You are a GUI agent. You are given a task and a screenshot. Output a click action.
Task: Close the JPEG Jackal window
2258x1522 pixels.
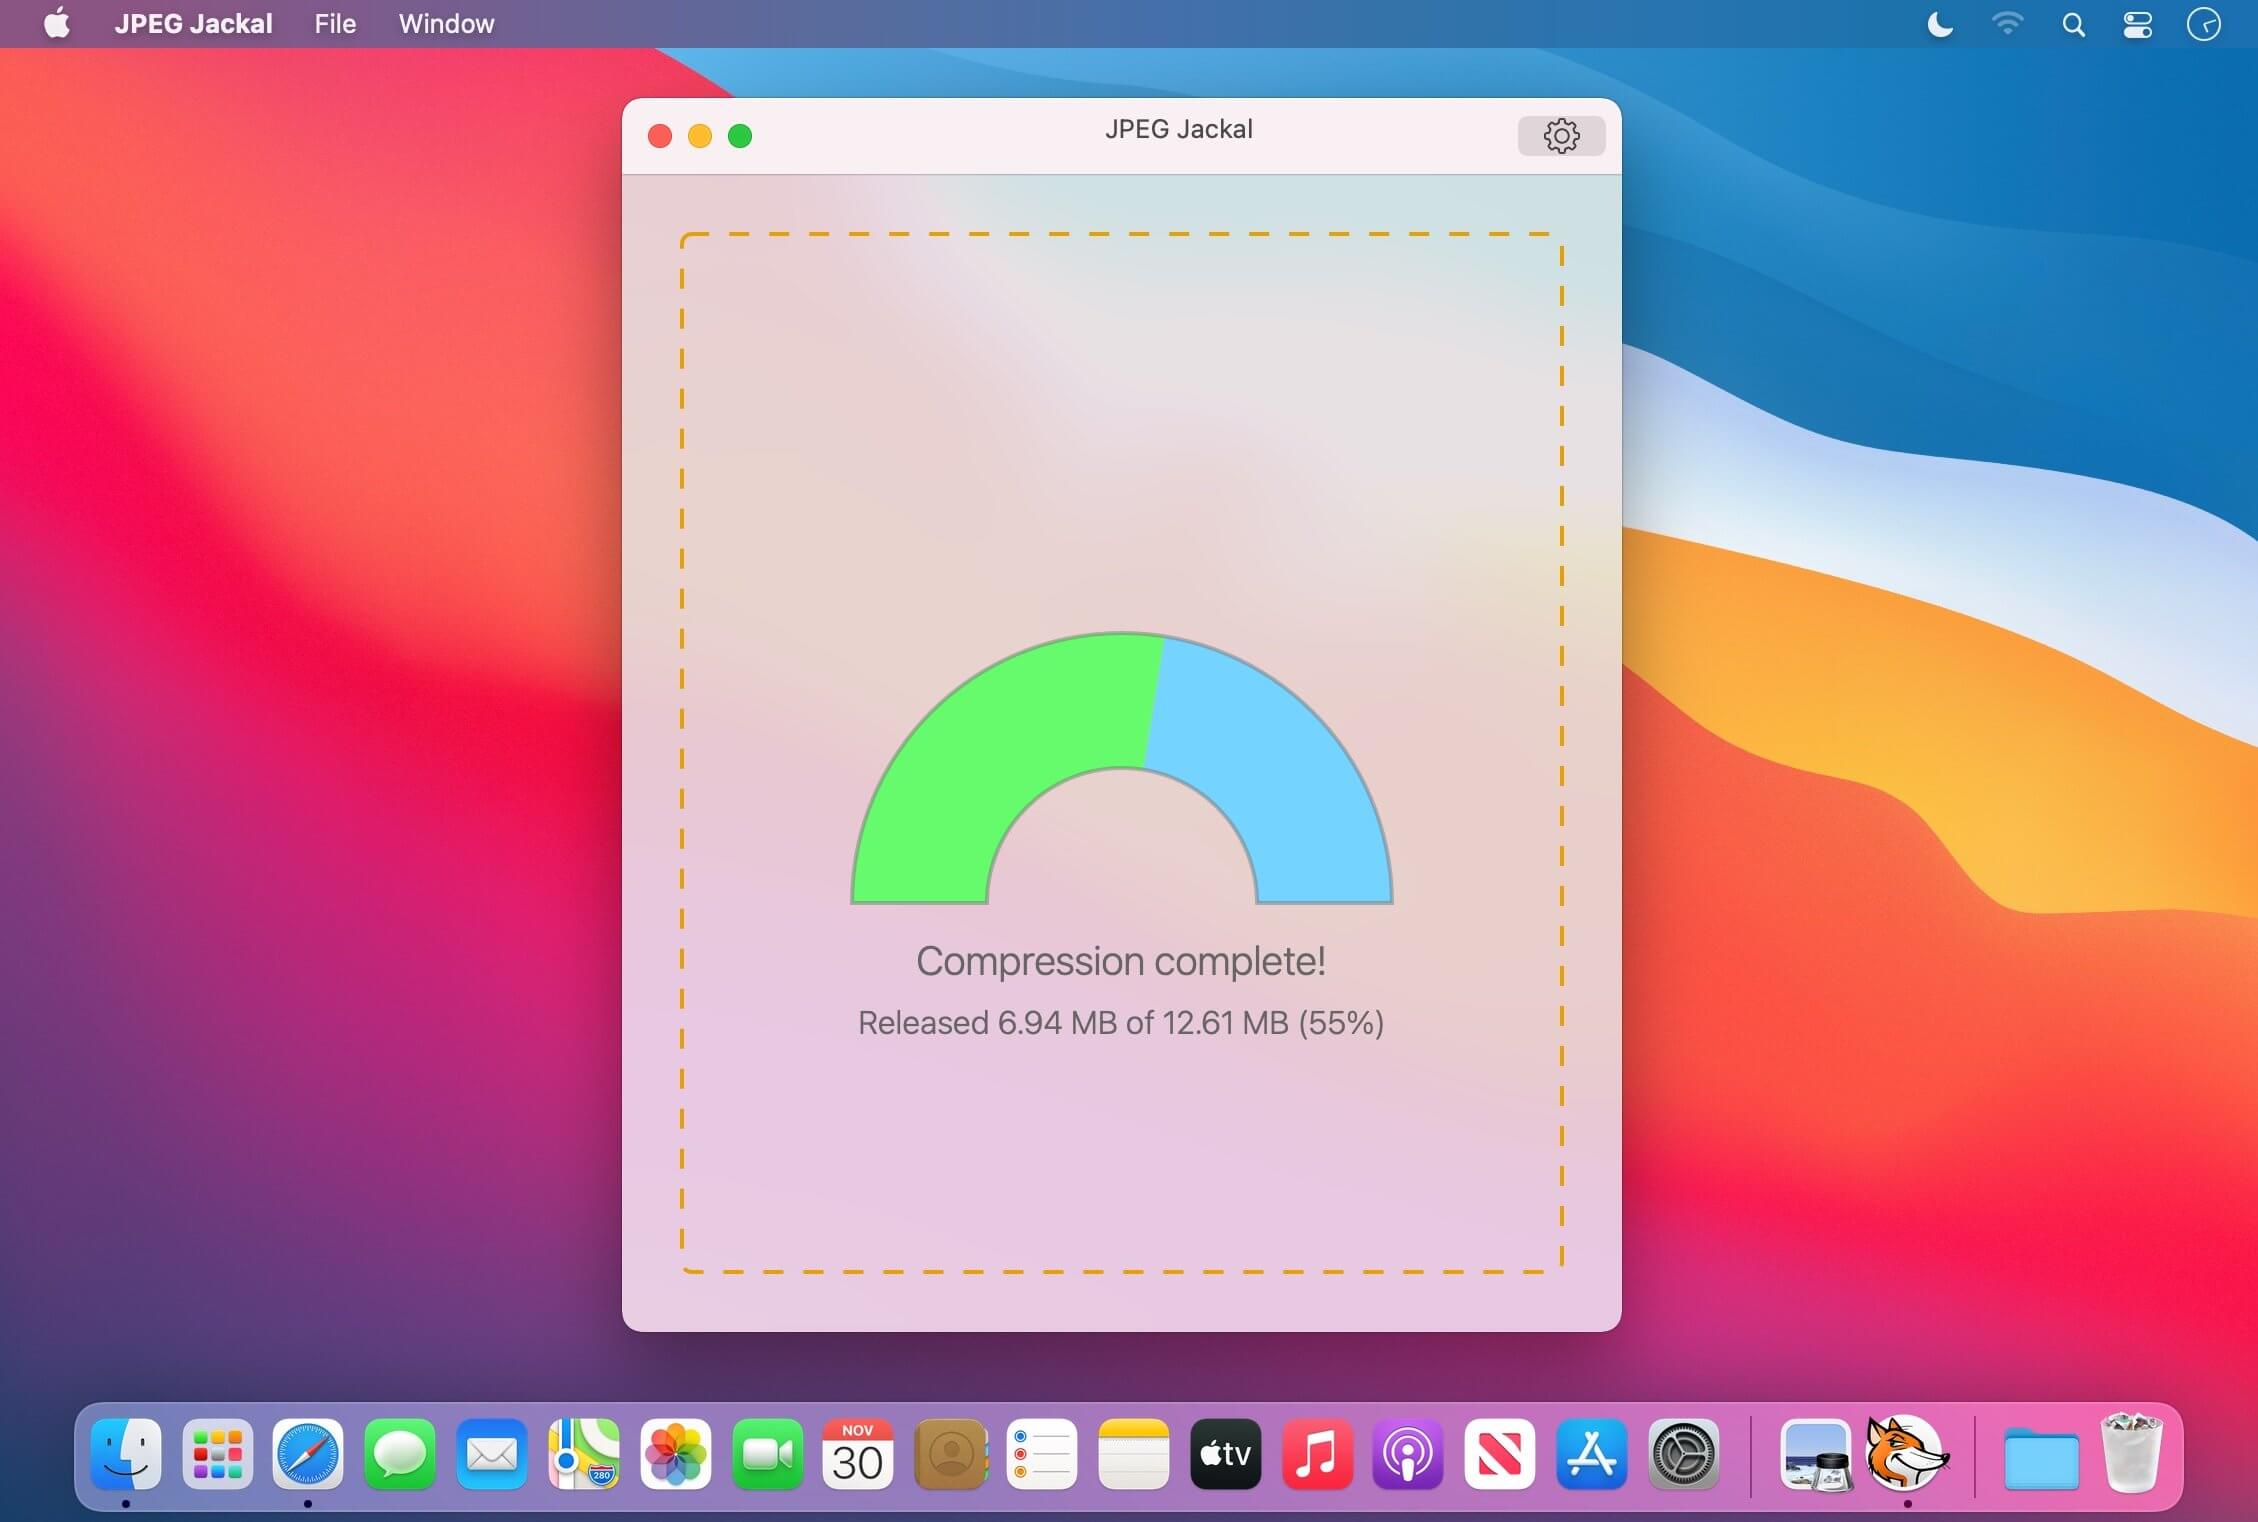click(660, 136)
